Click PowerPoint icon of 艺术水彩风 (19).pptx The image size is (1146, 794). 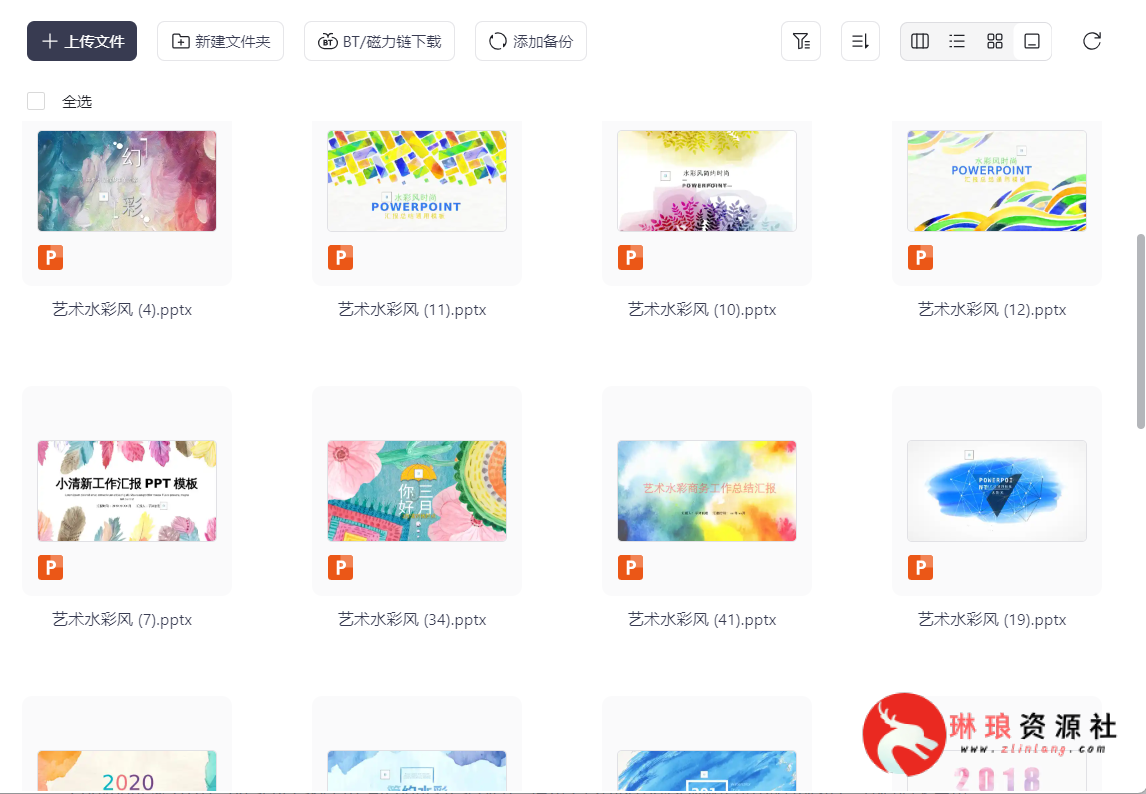pos(920,567)
